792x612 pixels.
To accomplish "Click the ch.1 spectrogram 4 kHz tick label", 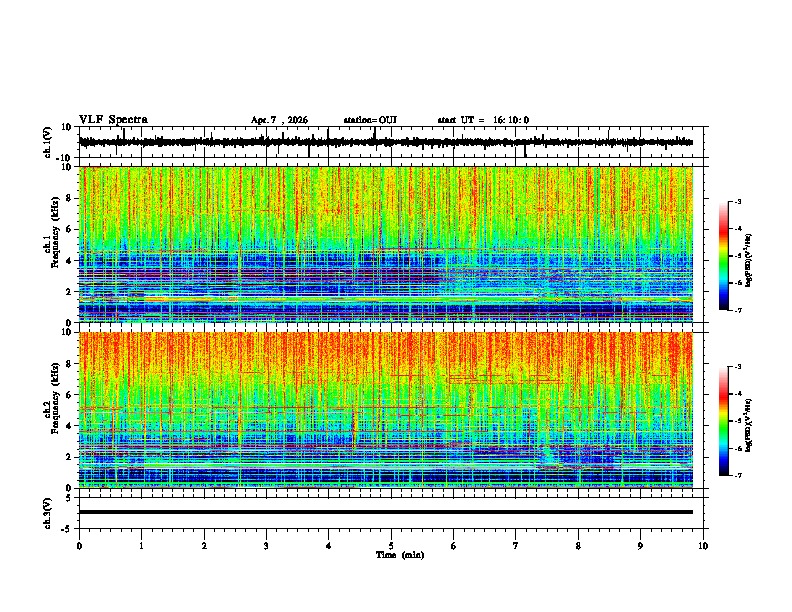I will click(x=69, y=261).
